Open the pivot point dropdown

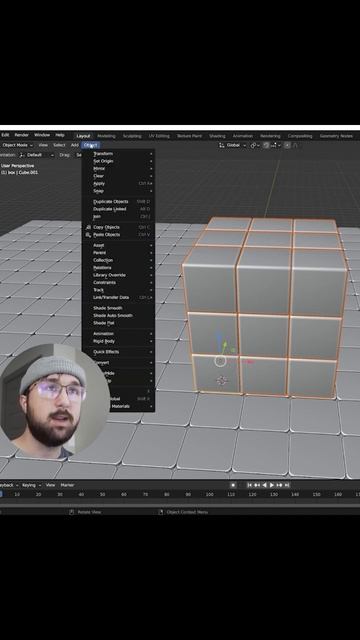pyautogui.click(x=255, y=145)
